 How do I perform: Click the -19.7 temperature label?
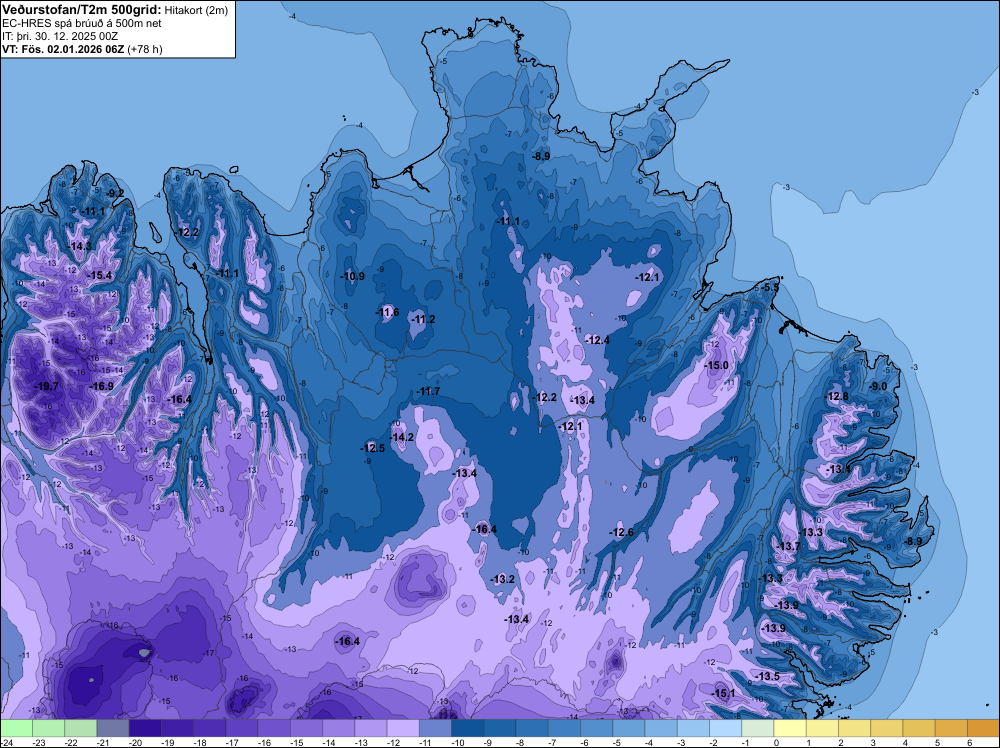click(x=46, y=386)
